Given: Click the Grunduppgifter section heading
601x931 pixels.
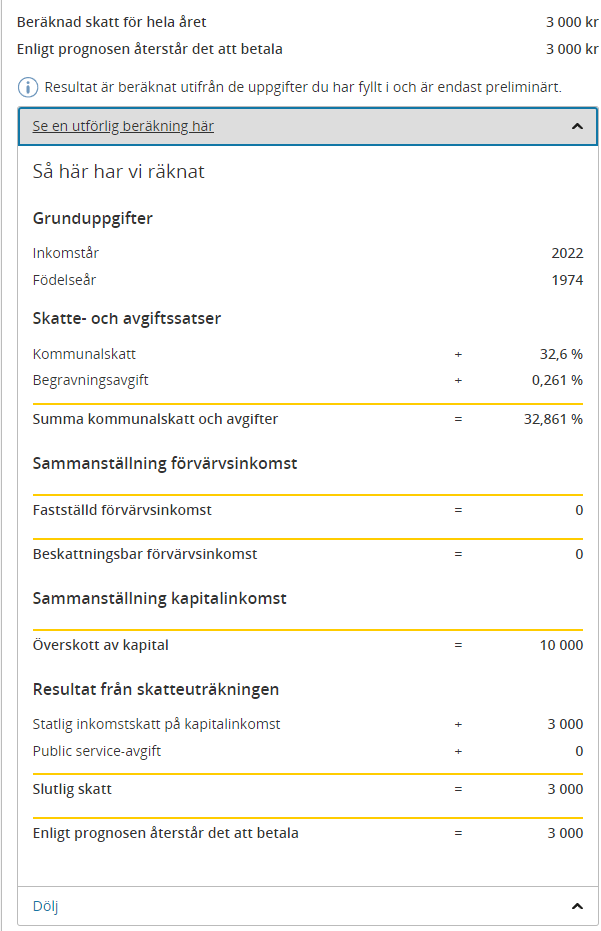Looking at the screenshot, I should click(93, 218).
